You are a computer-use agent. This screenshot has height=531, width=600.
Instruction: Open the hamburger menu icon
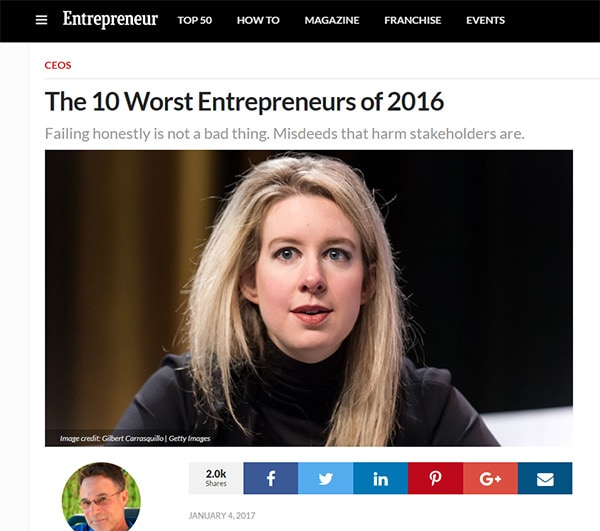41,20
